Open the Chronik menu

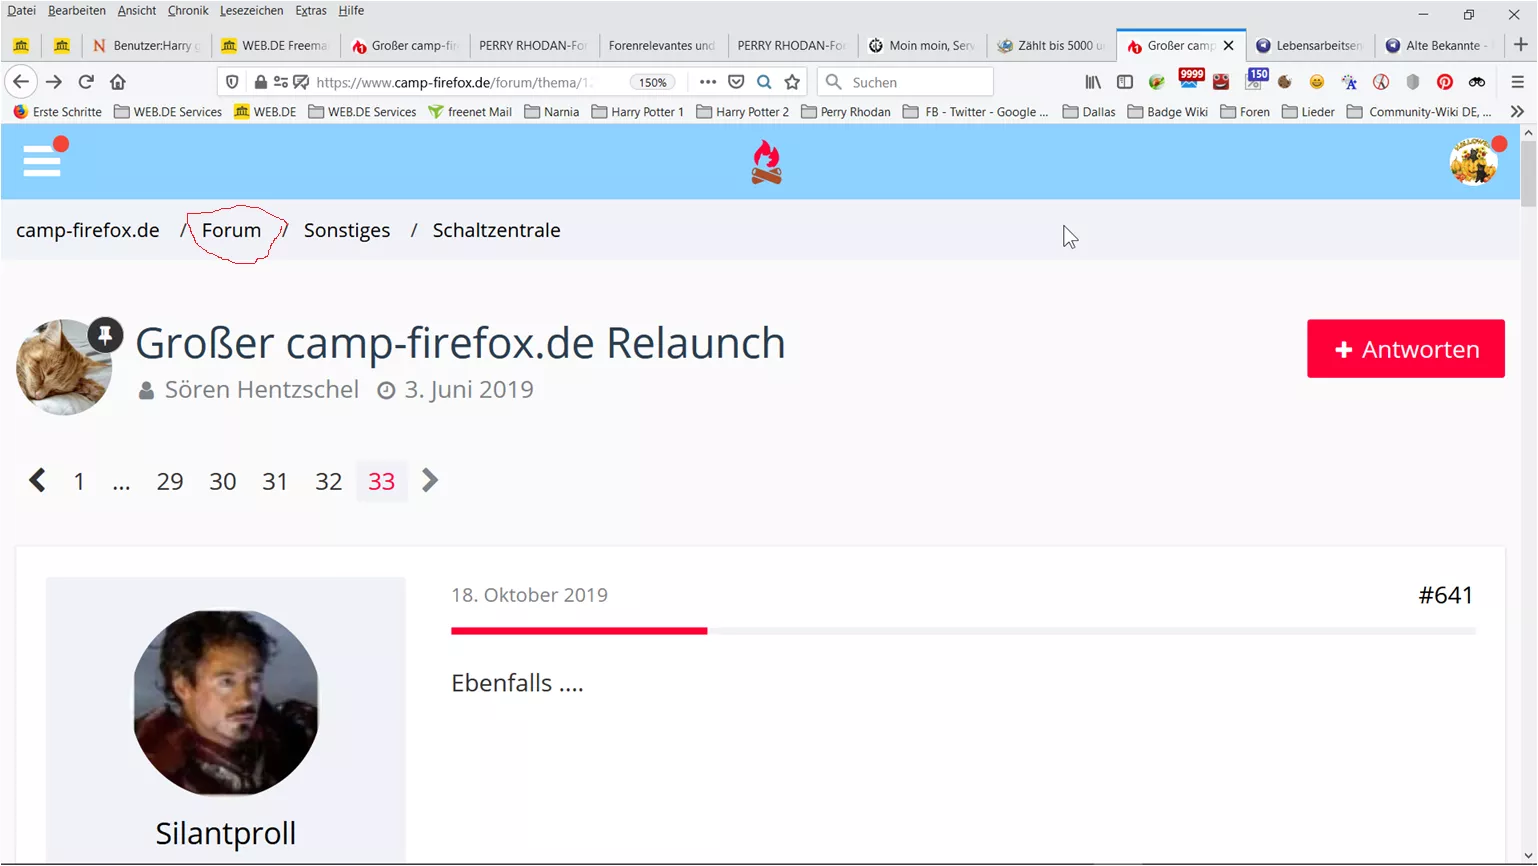pos(188,11)
